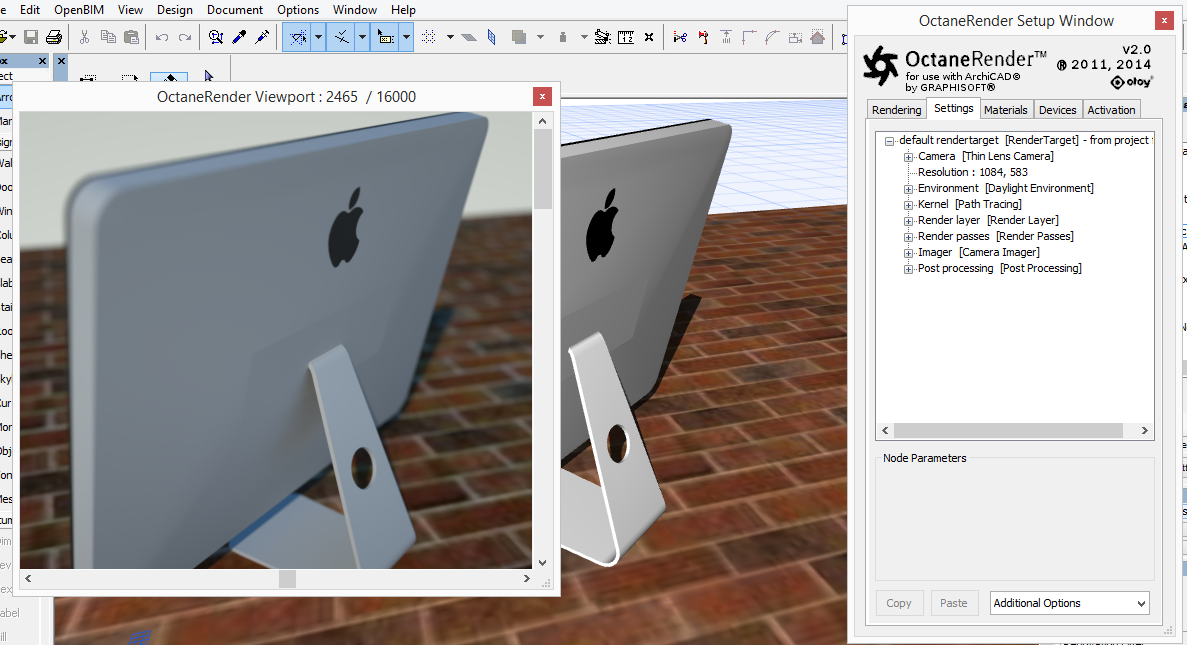The image size is (1187, 645).
Task: Open the Additional Options combo box
Action: pyautogui.click(x=1070, y=603)
